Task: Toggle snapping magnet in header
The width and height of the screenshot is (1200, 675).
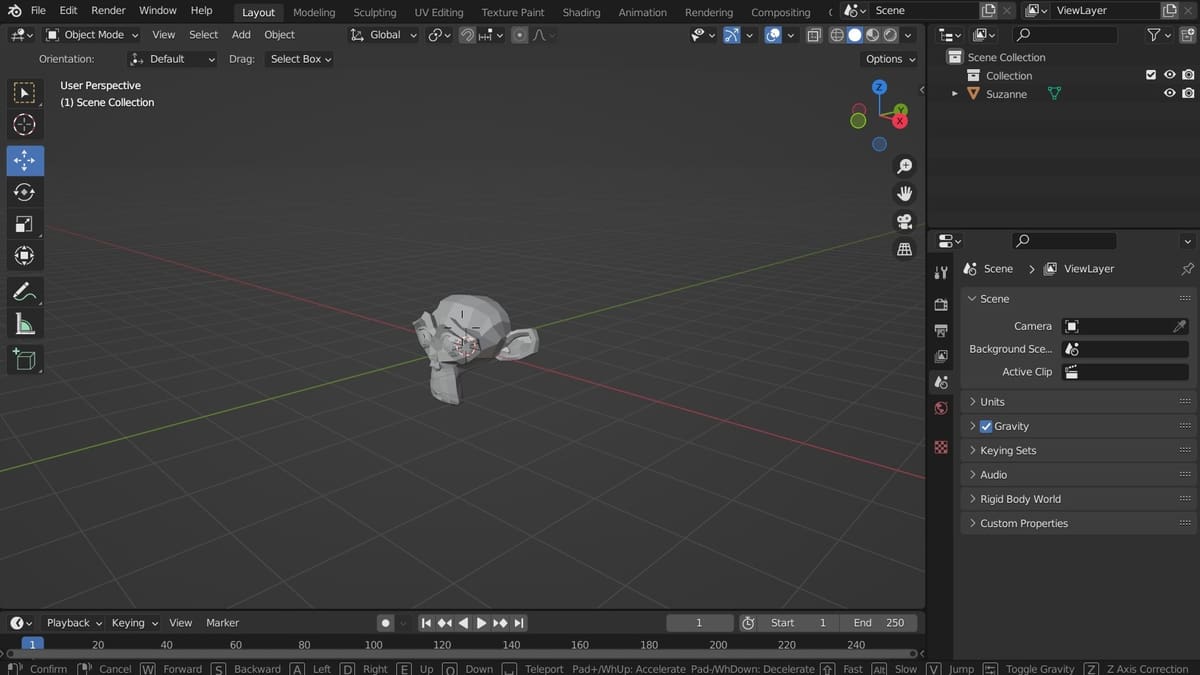Action: click(467, 35)
